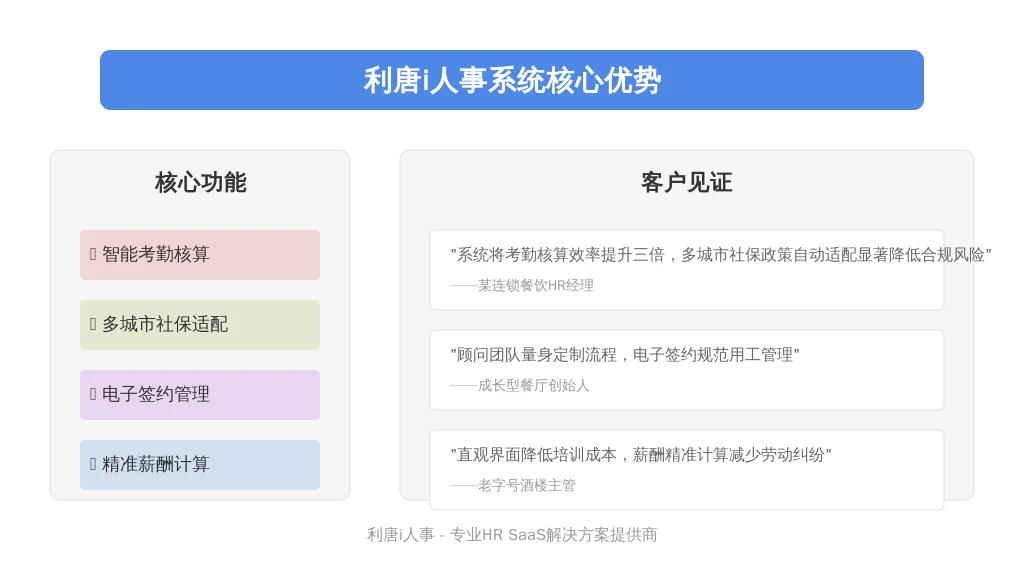Click the title banner 利唐i人事系统核心优势

point(512,80)
